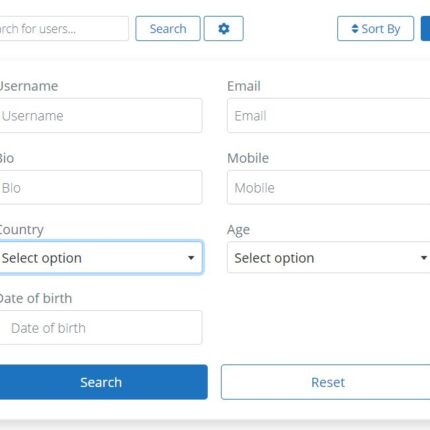Screen dimensions: 430x430
Task: Select the Mobile text field
Action: click(x=329, y=188)
